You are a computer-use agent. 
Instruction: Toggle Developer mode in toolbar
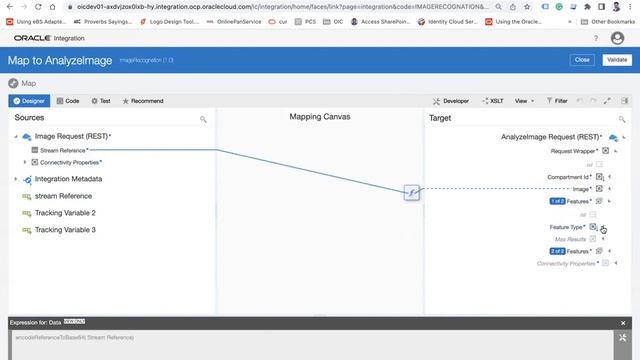click(451, 101)
